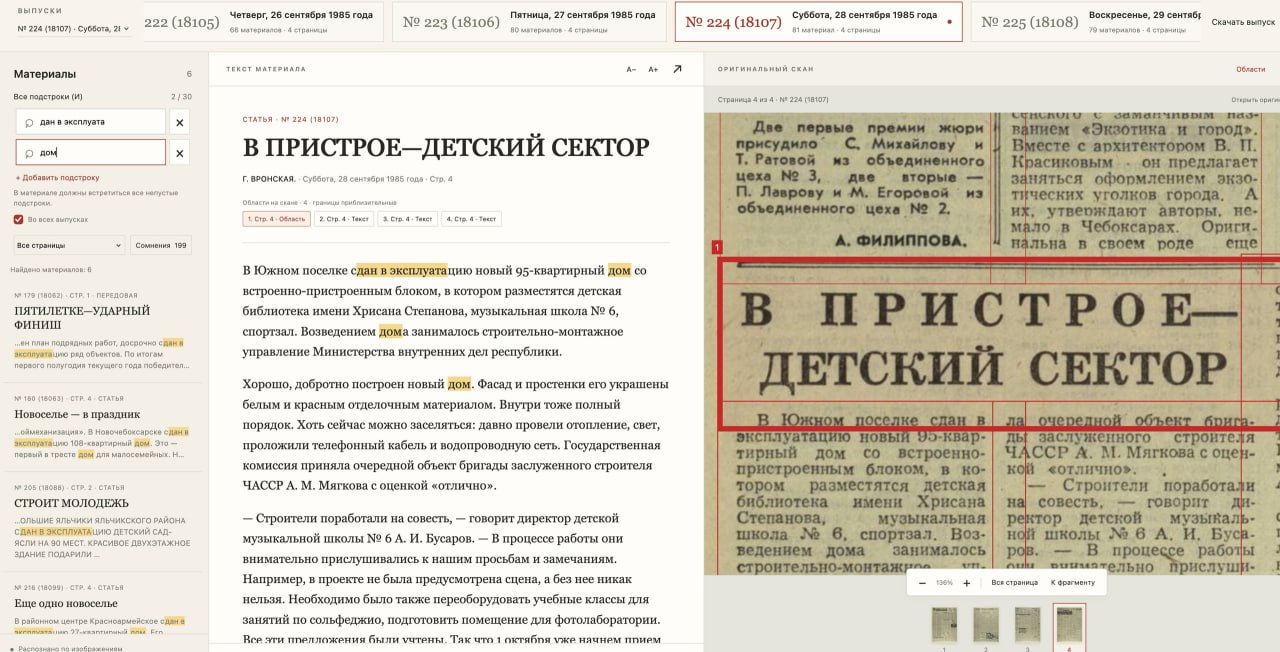Select issue № 222 (18105) Thursday tab

[x=262, y=21]
